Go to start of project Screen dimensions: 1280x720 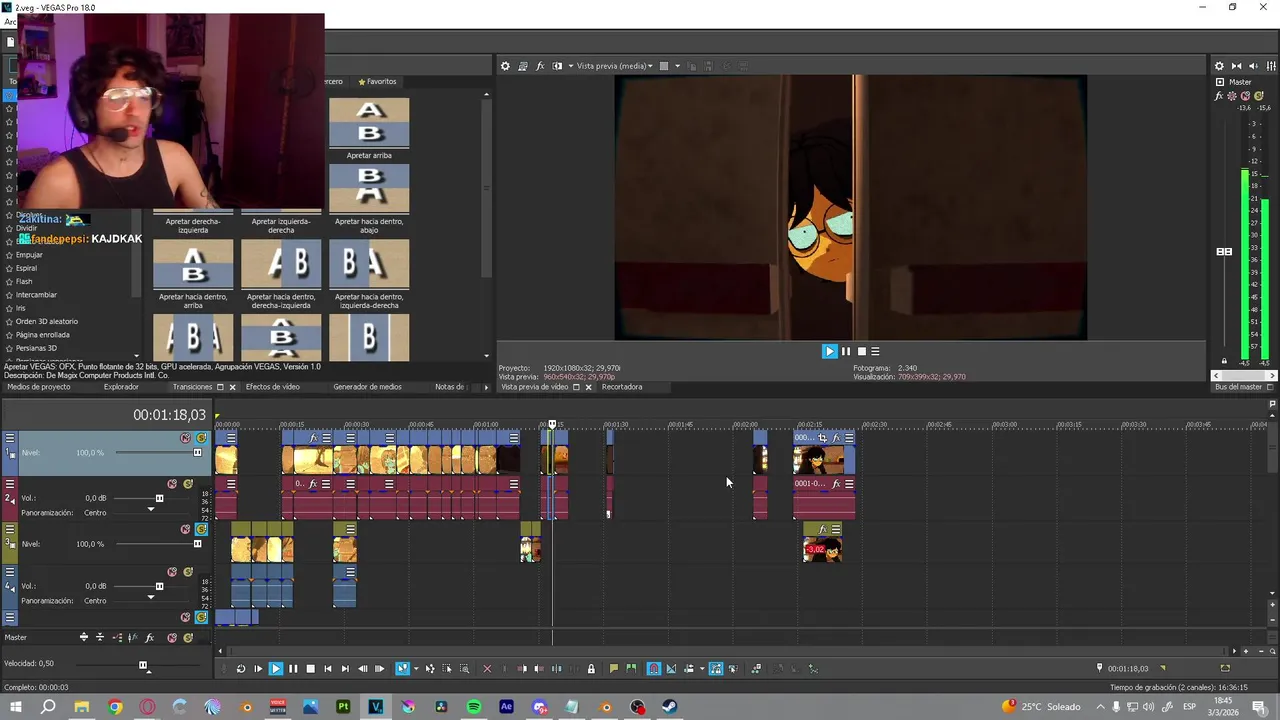click(x=327, y=669)
